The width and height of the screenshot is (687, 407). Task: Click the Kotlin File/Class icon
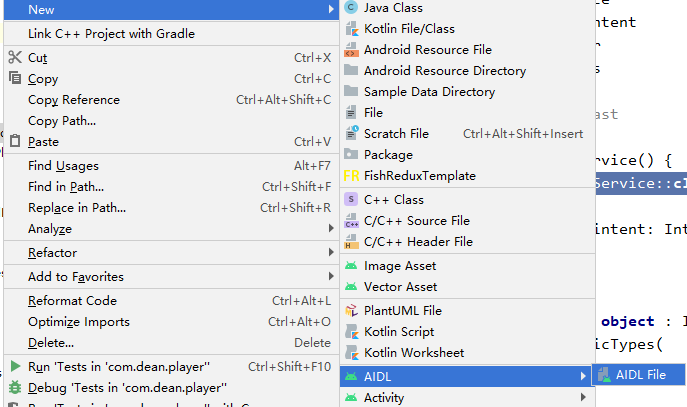pyautogui.click(x=351, y=28)
